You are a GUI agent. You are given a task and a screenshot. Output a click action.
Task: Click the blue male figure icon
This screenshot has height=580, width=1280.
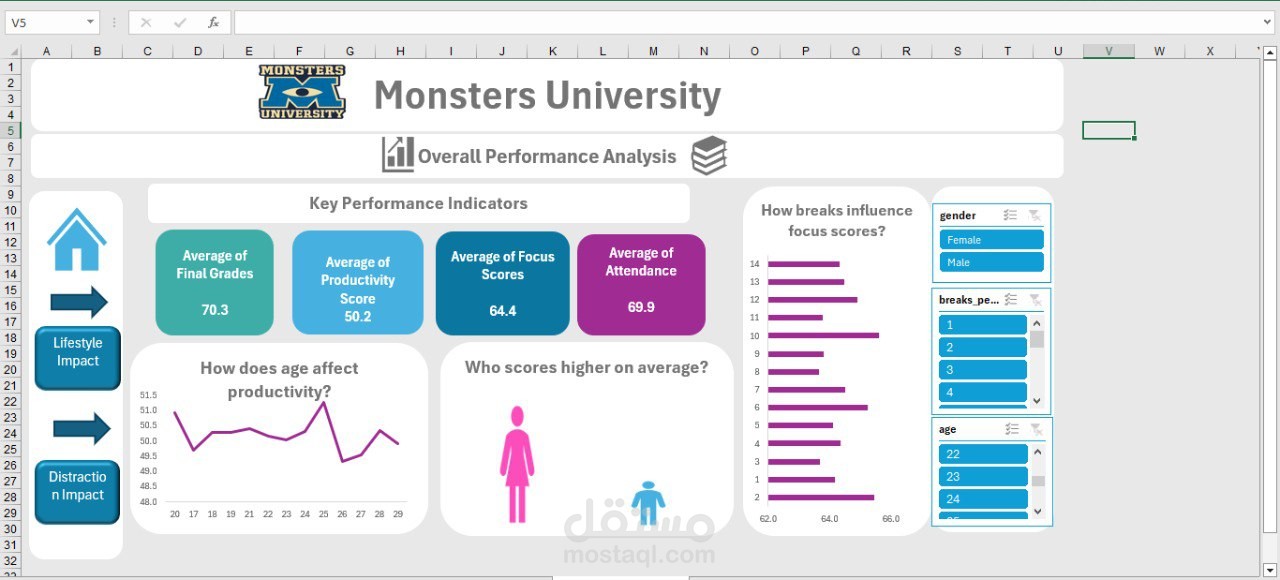click(648, 503)
